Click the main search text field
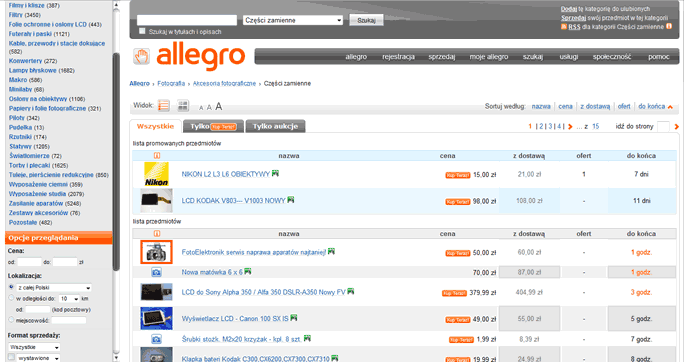Screen dimensions: 684x362 187,20
